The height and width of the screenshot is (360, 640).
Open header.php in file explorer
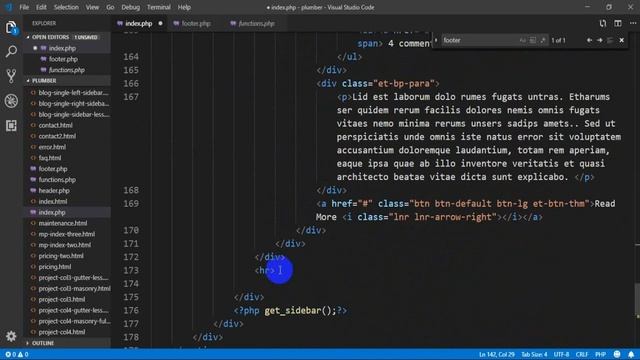54,191
